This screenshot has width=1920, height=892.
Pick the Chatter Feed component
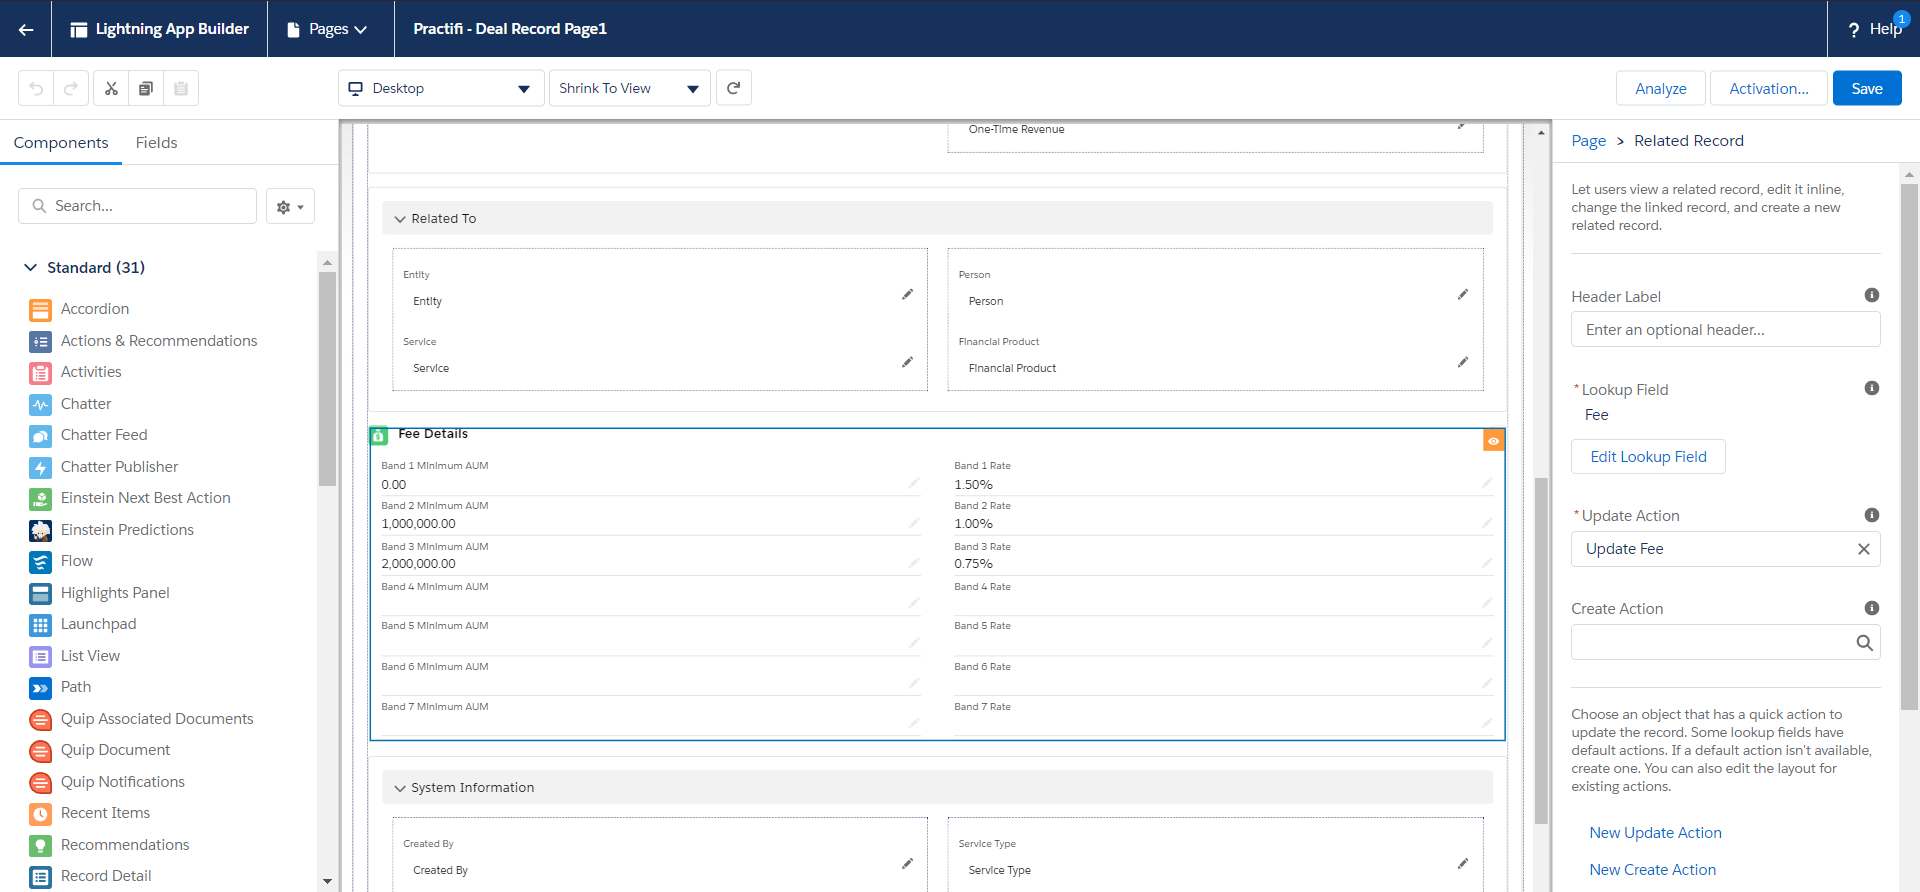104,435
